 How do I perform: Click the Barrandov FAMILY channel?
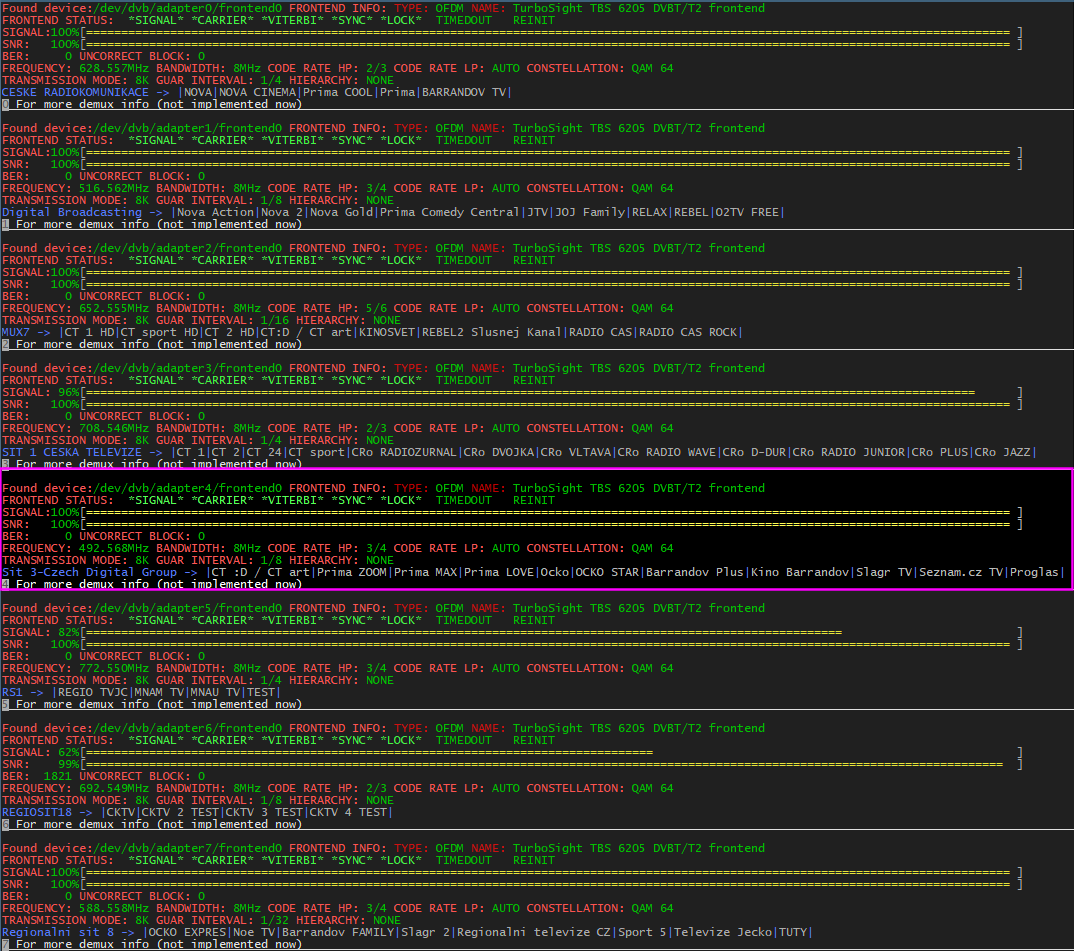[x=338, y=932]
